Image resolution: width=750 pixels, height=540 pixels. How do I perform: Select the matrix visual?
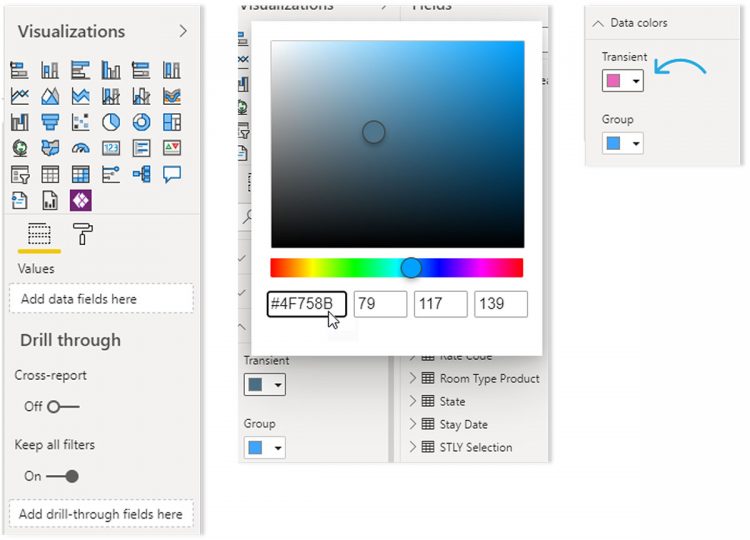coord(80,174)
